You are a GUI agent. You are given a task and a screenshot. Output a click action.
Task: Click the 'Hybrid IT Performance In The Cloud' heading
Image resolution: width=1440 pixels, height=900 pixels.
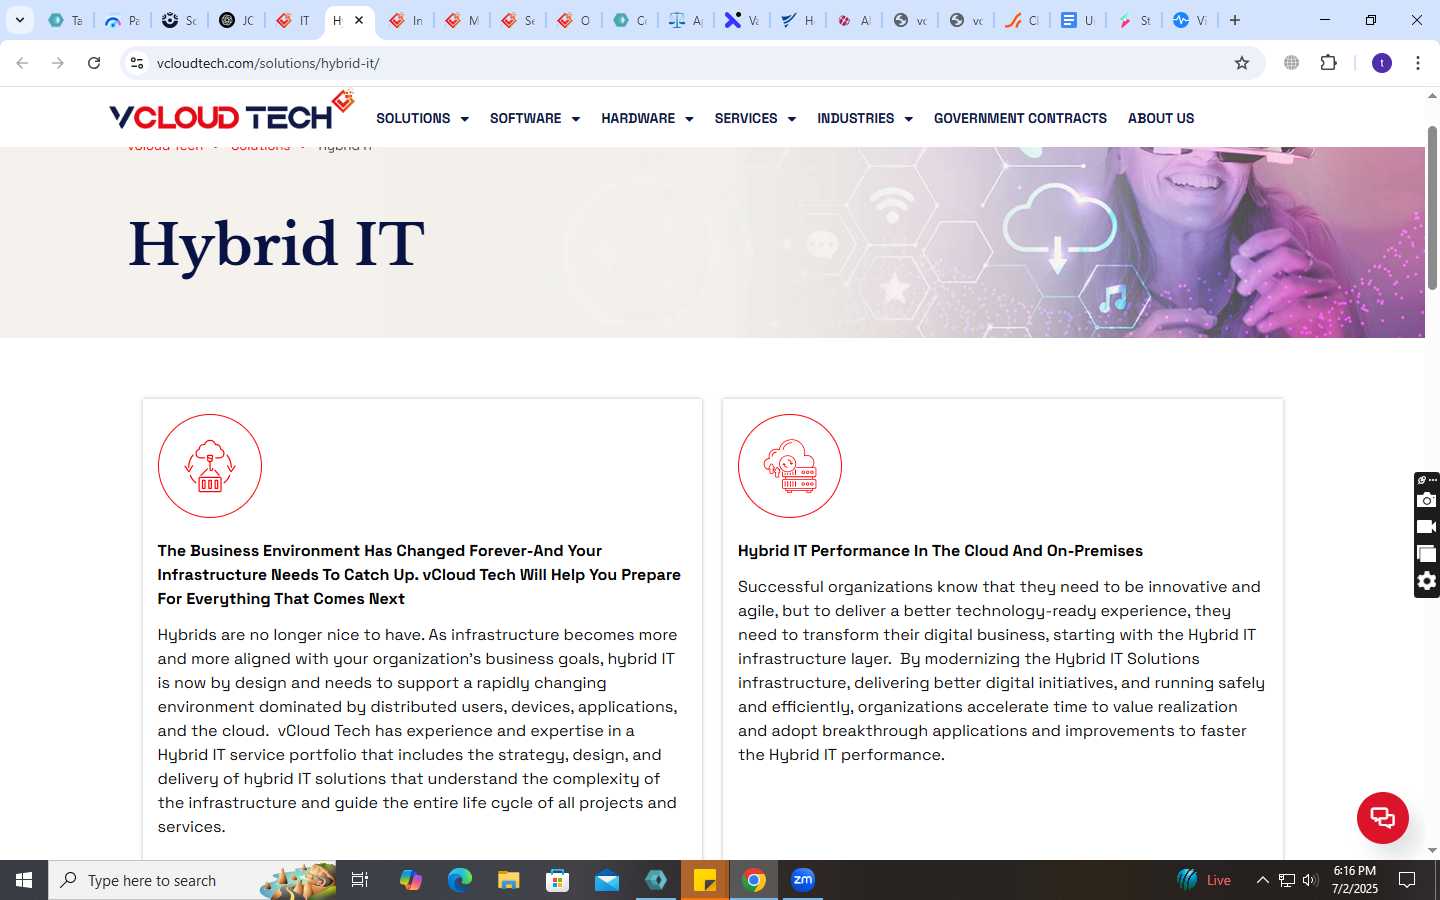pyautogui.click(x=940, y=551)
